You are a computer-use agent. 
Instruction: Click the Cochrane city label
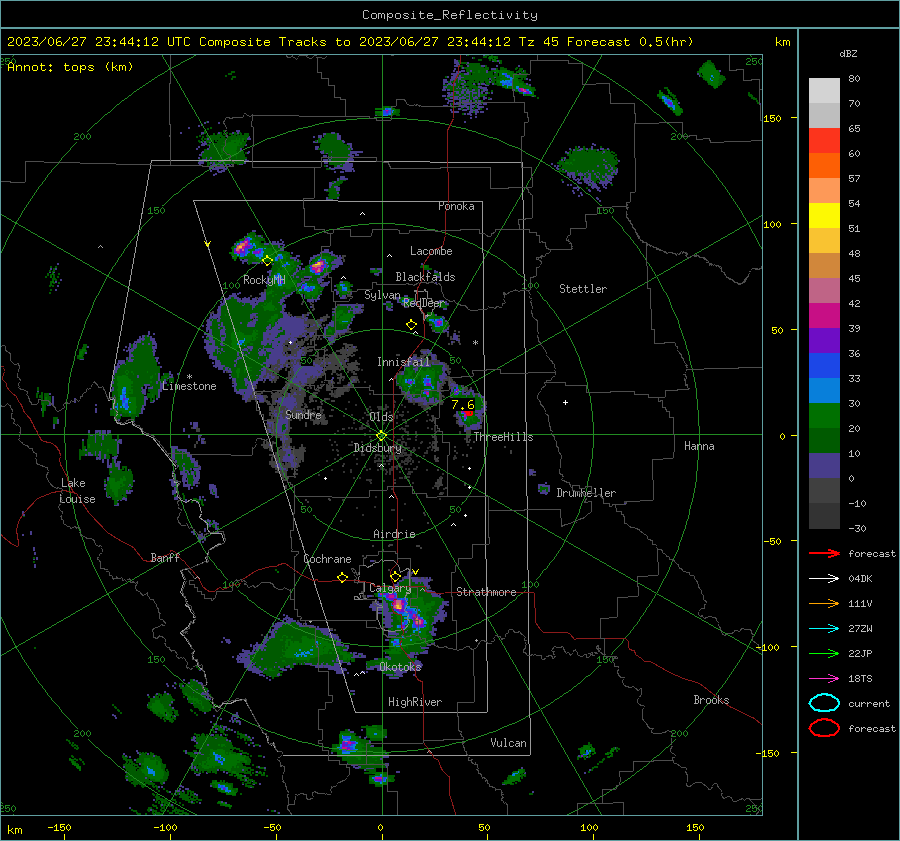(x=327, y=559)
